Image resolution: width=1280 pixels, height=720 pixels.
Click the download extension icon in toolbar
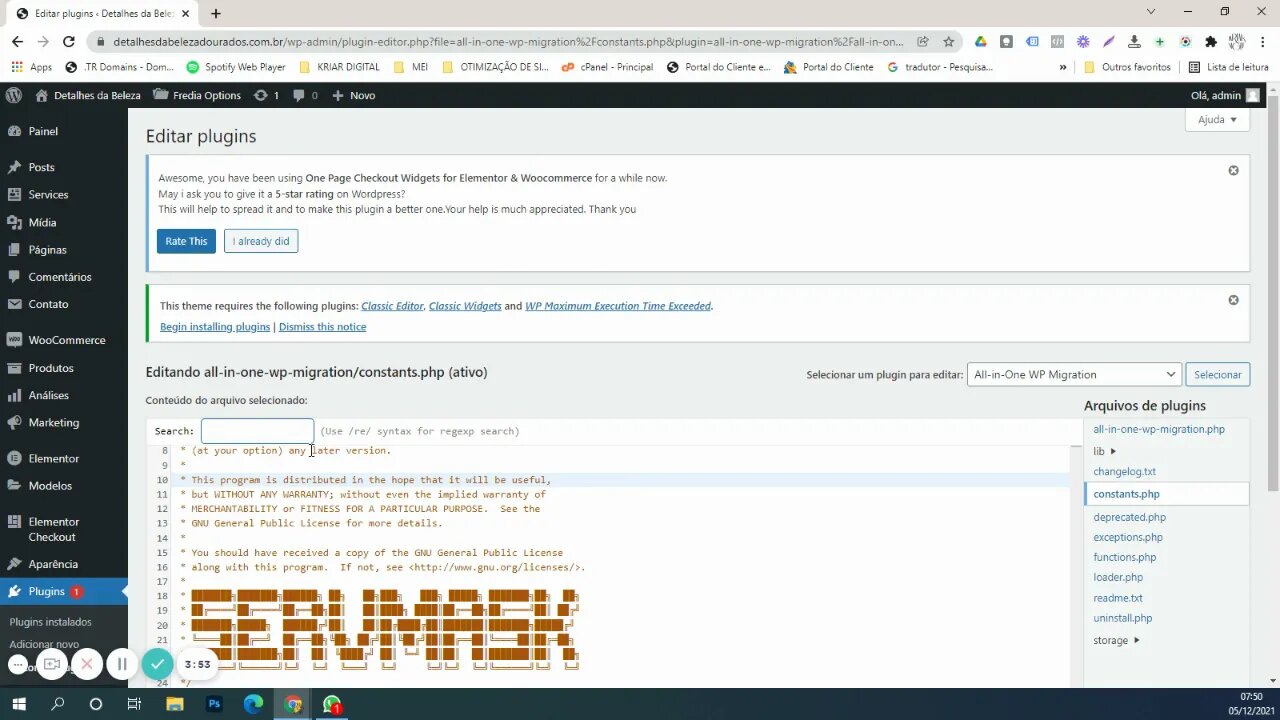(1134, 42)
